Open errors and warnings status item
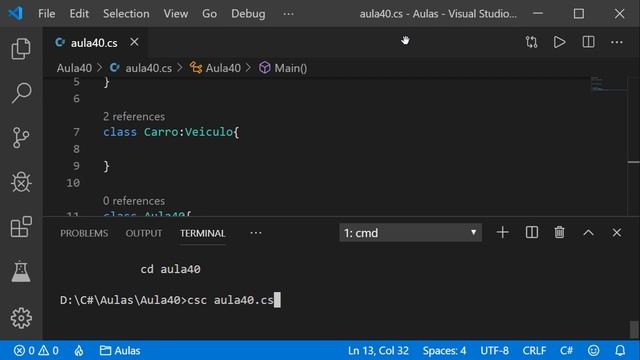 (36, 351)
